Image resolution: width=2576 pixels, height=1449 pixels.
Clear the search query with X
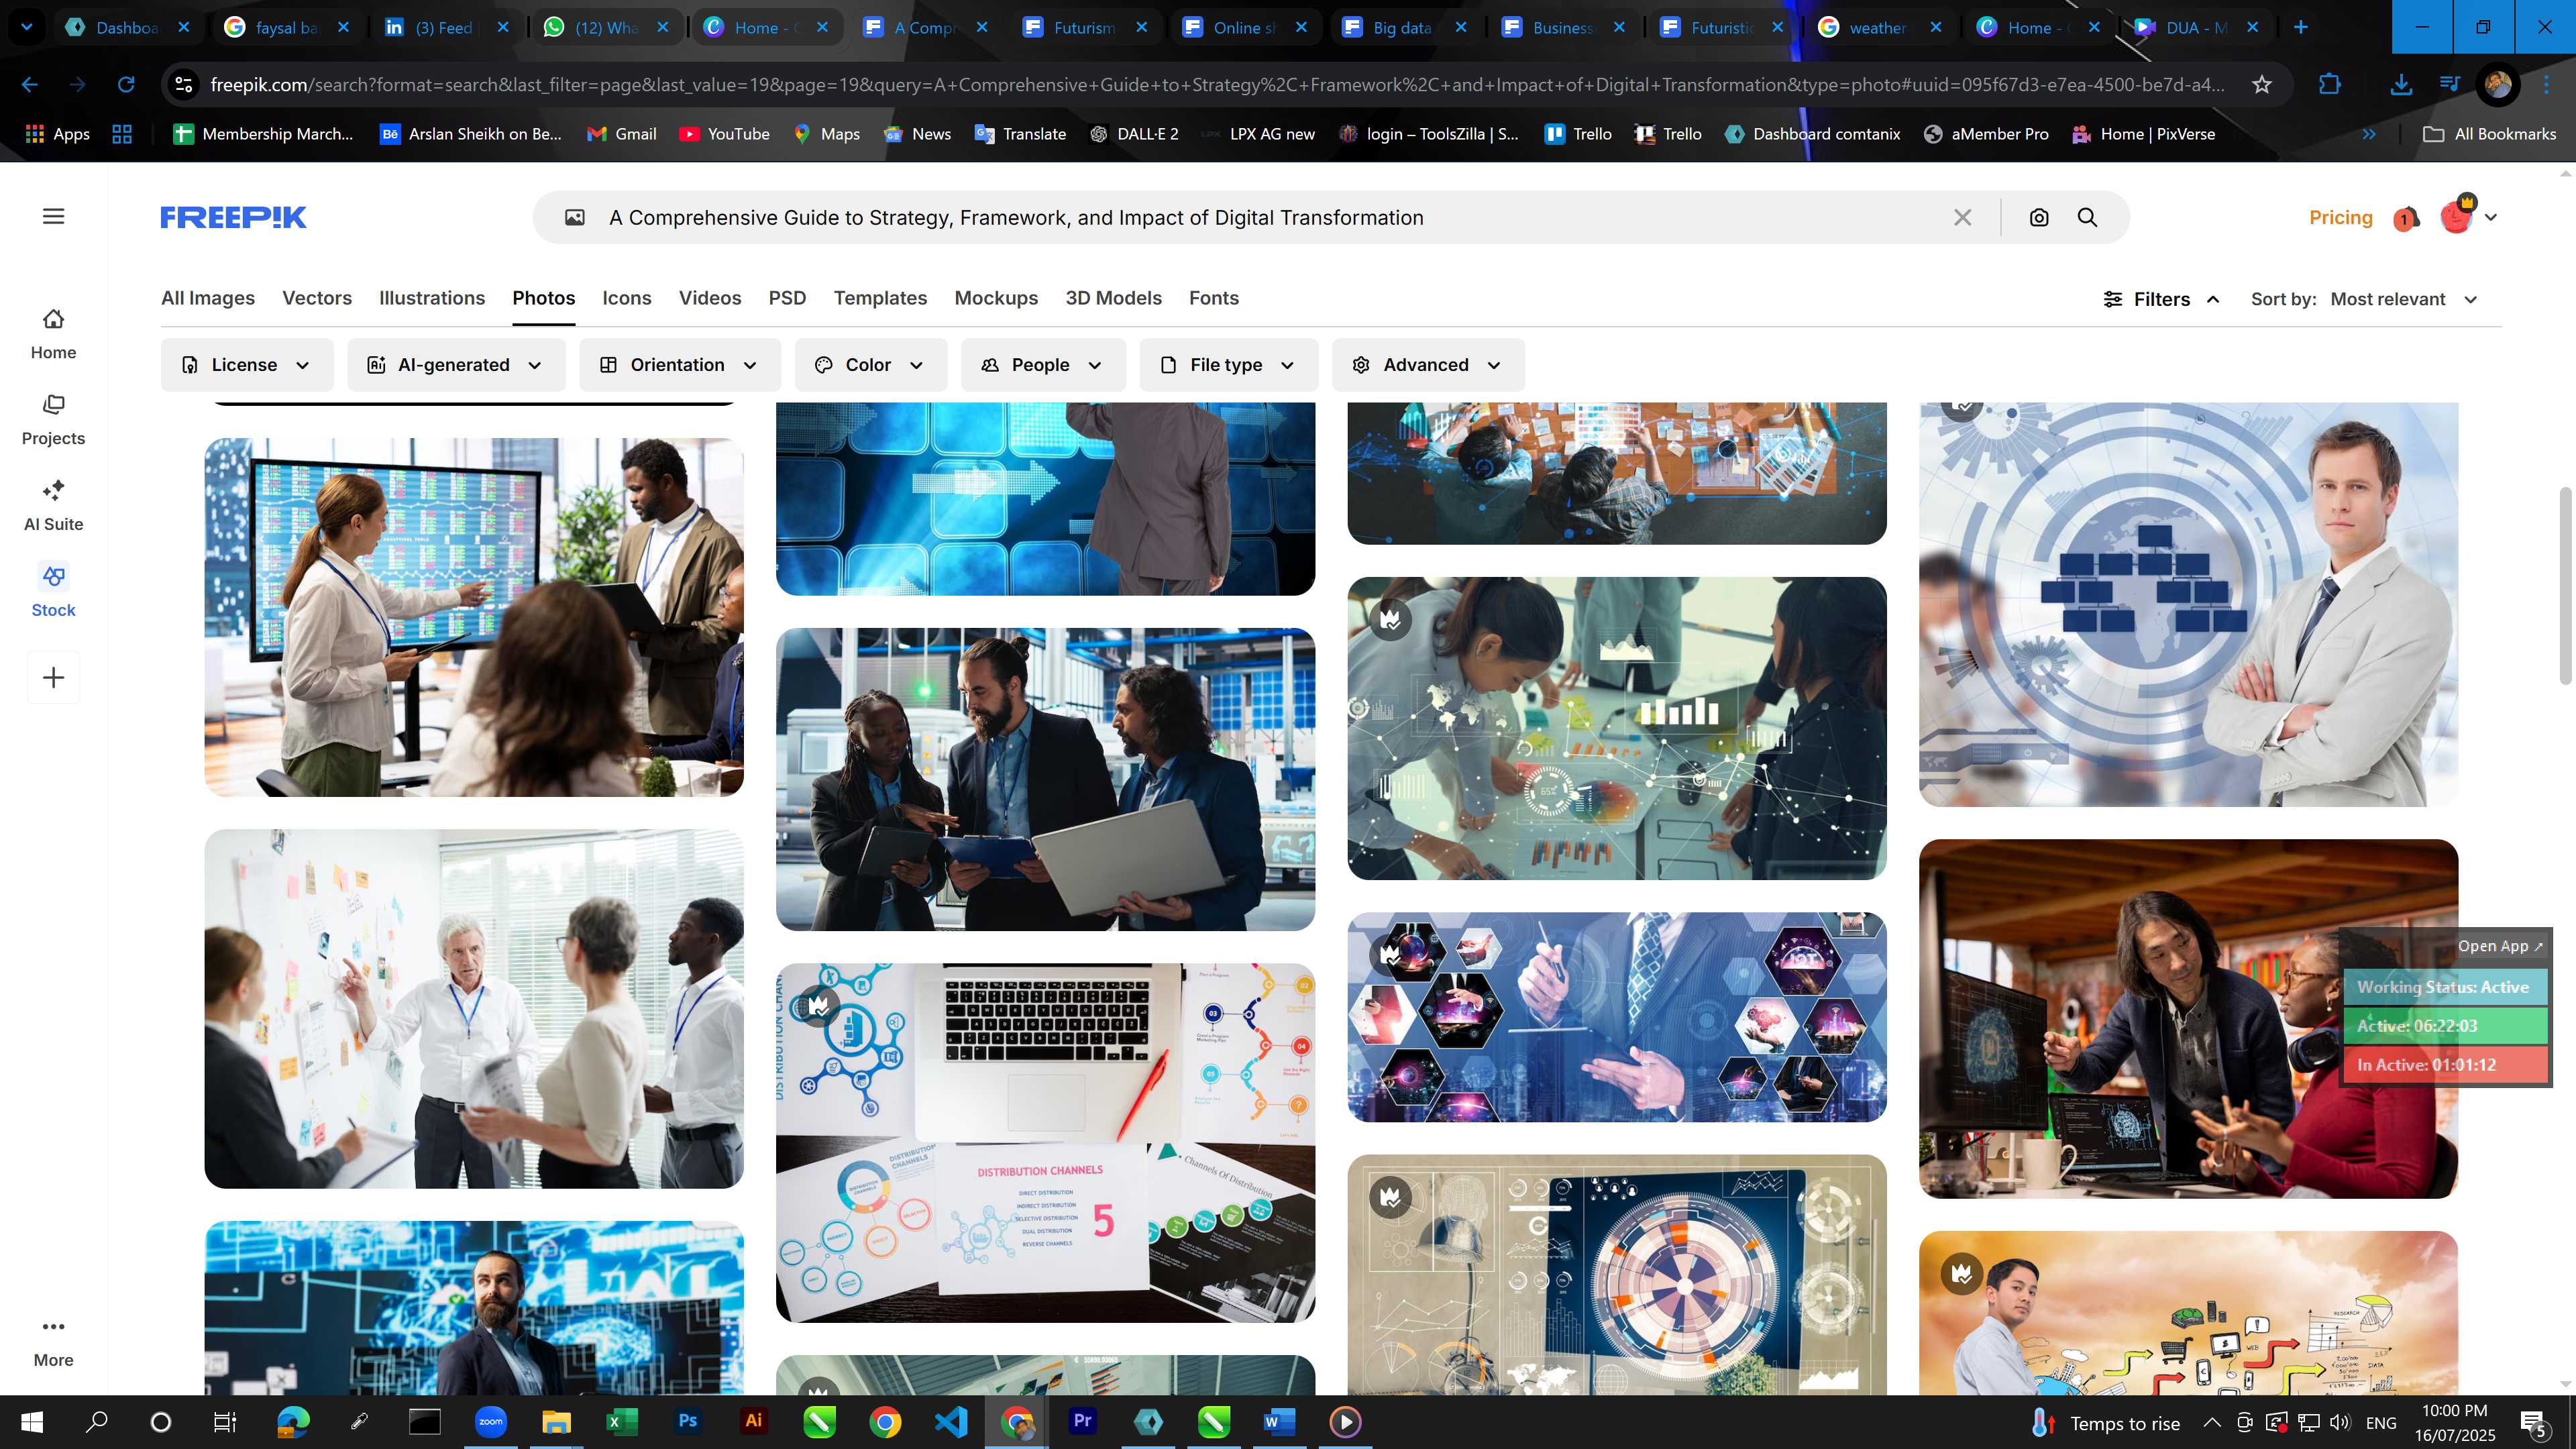(1962, 217)
